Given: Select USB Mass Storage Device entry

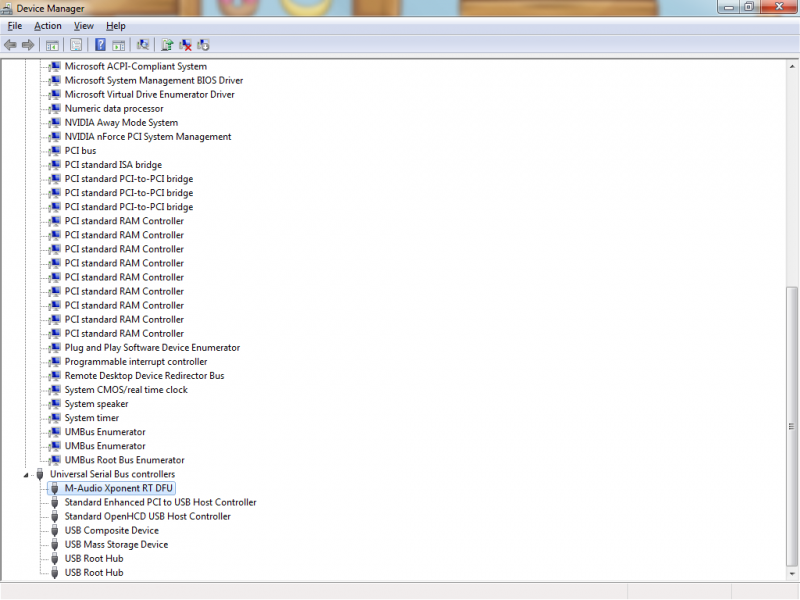Looking at the screenshot, I should (x=116, y=545).
